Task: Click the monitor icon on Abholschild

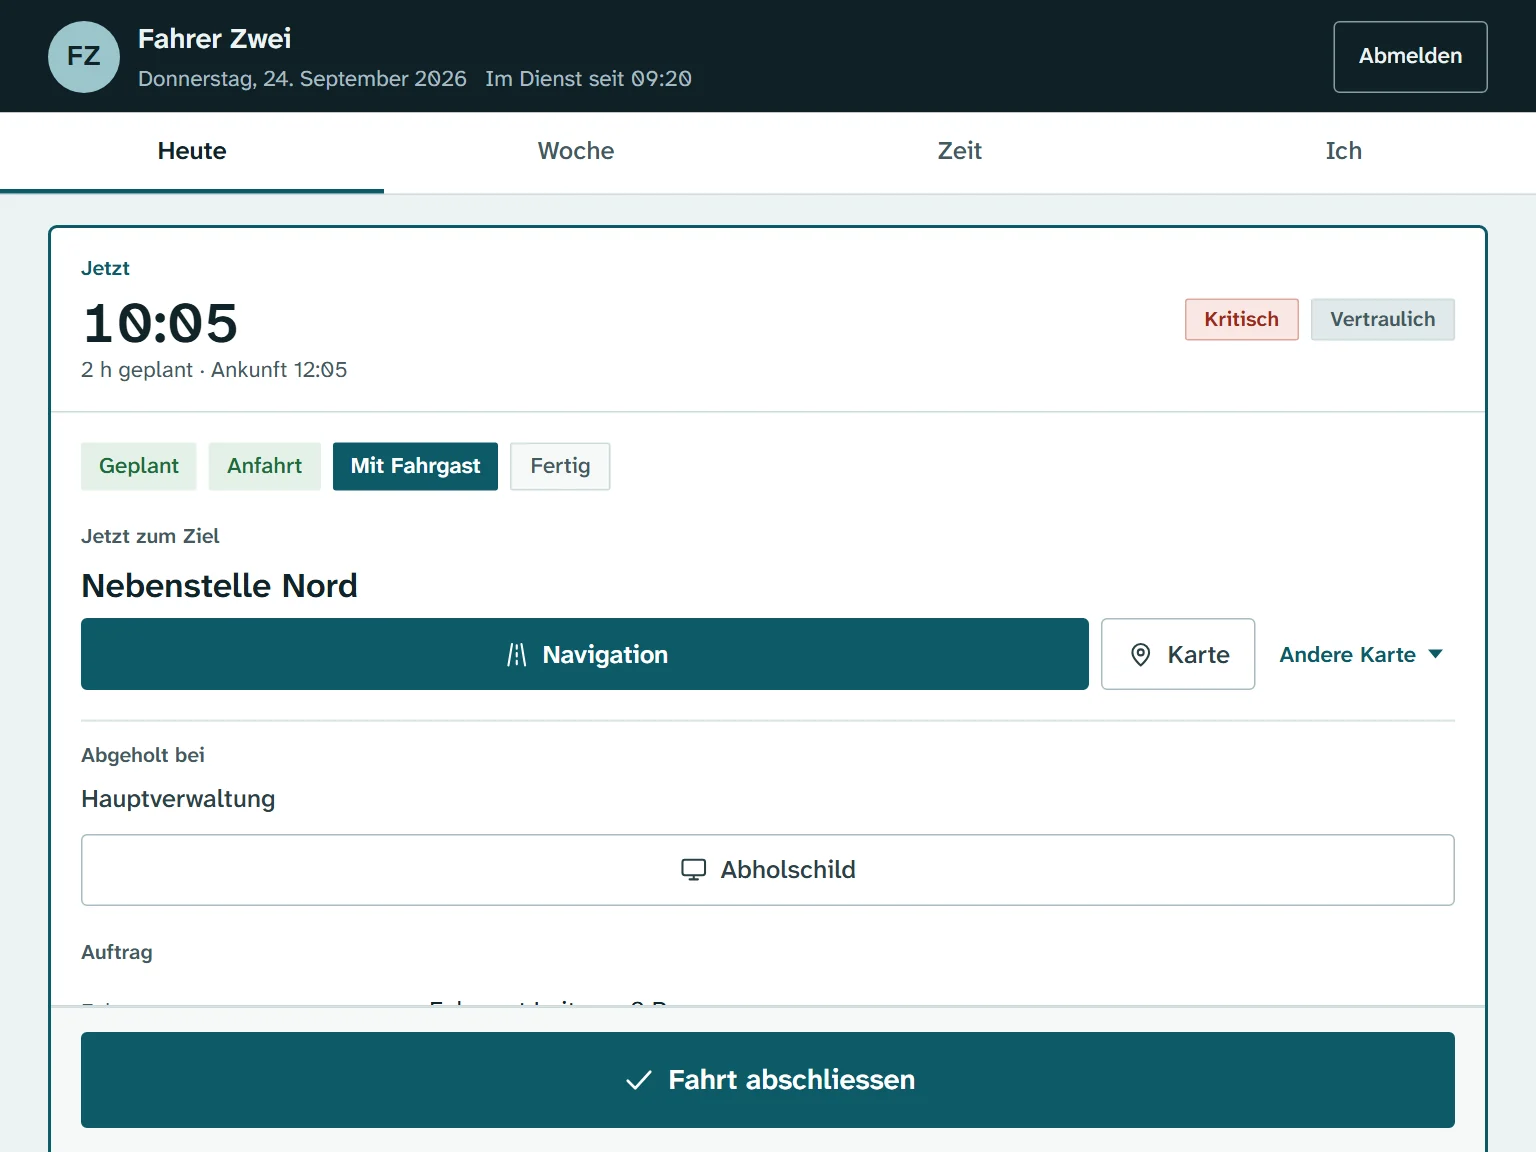Action: tap(693, 870)
